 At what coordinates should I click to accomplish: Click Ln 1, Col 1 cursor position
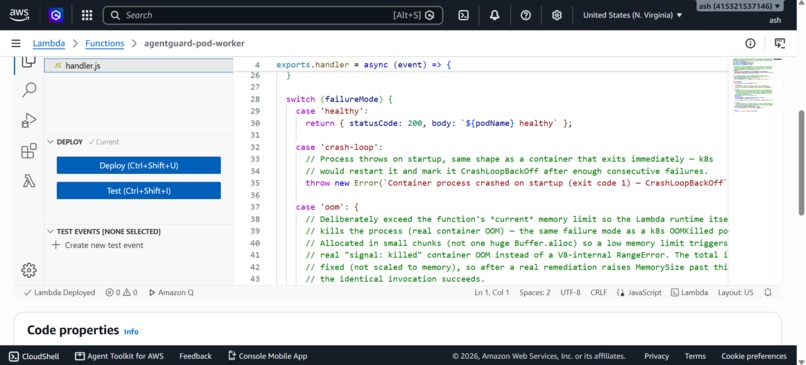pyautogui.click(x=492, y=293)
